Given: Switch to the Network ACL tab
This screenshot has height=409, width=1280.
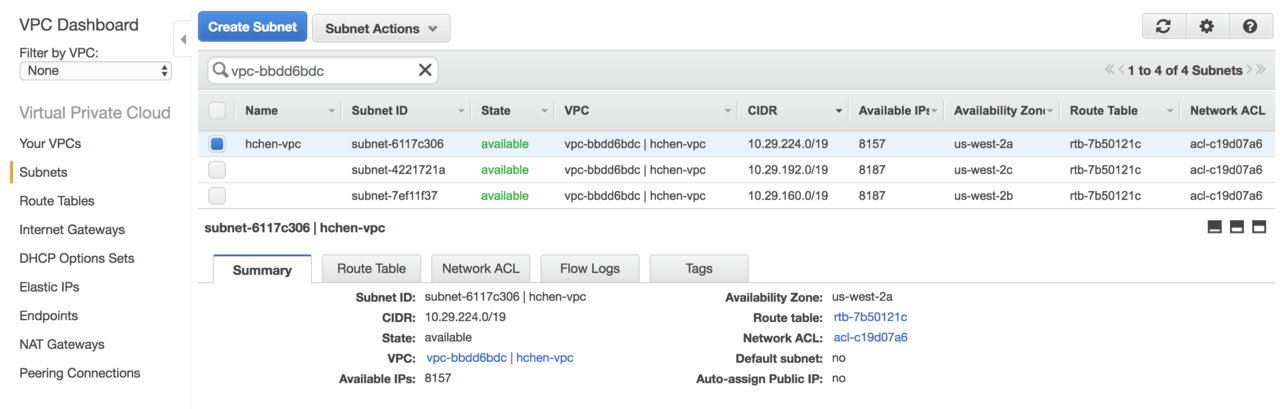Looking at the screenshot, I should point(480,269).
